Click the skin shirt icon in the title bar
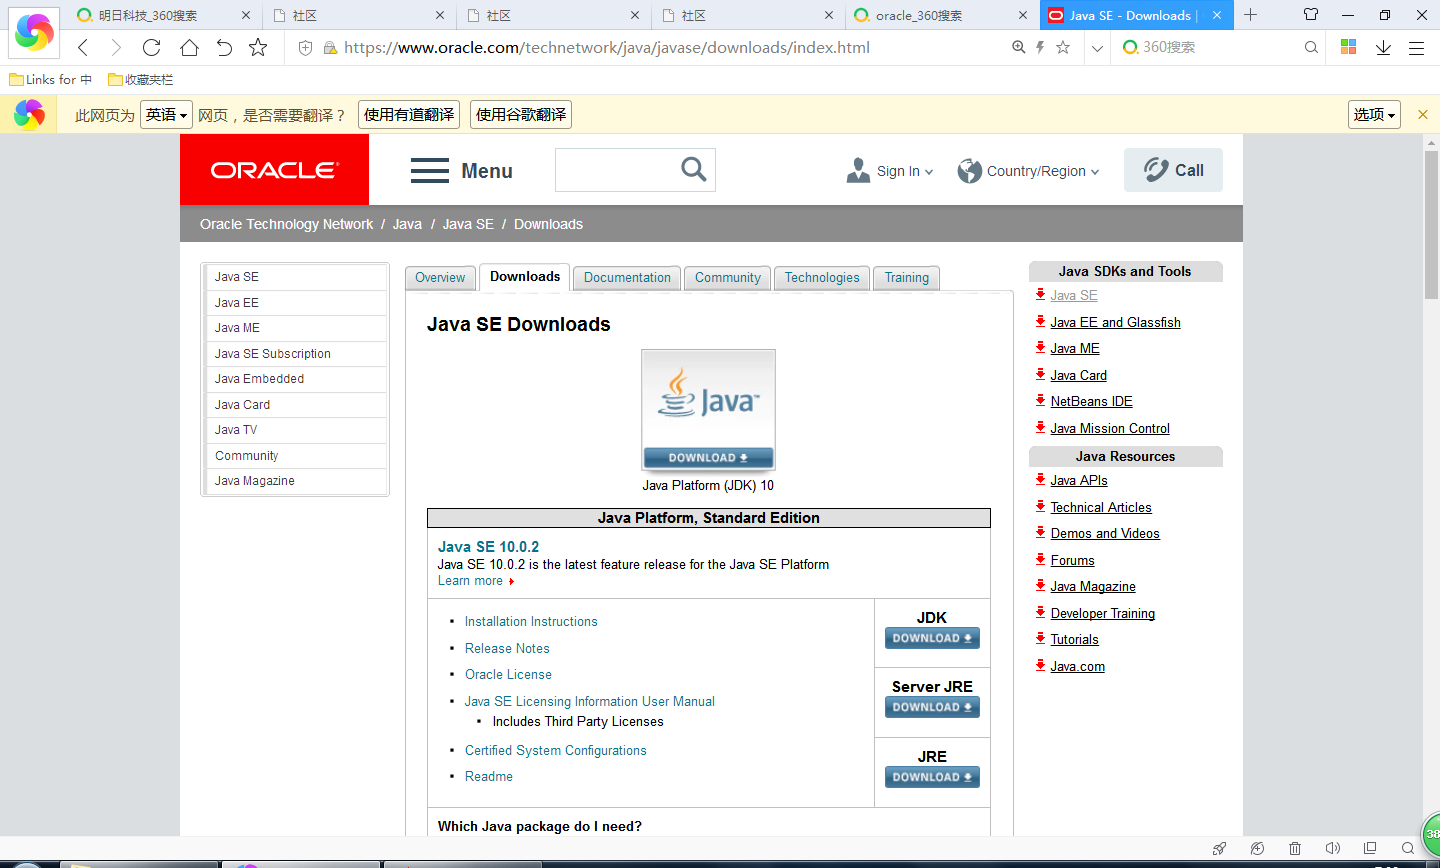This screenshot has height=868, width=1440. pyautogui.click(x=1311, y=15)
